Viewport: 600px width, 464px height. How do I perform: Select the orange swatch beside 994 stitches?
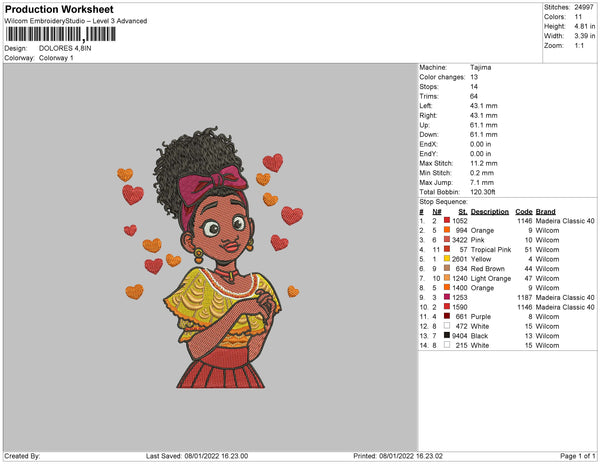[x=447, y=230]
